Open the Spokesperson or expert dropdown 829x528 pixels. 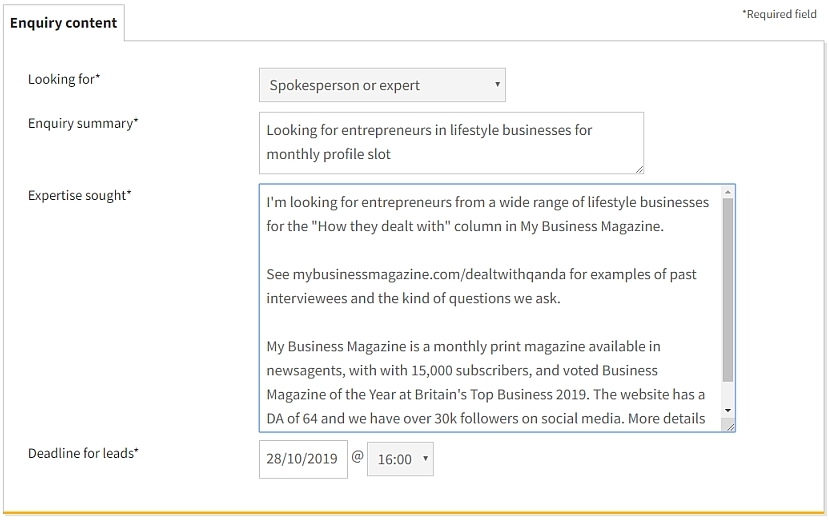pos(382,85)
